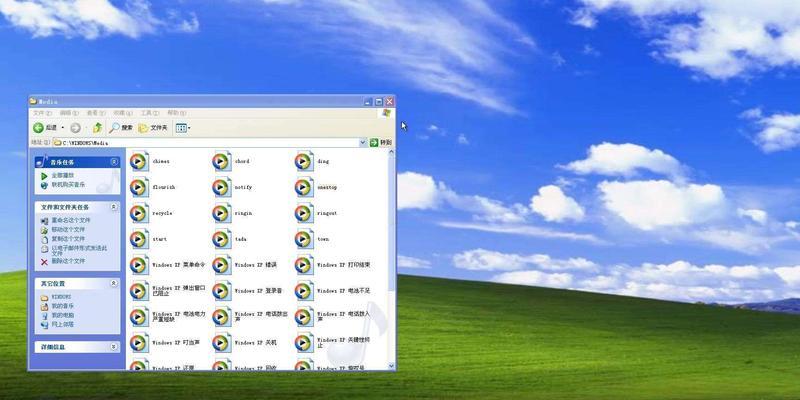Viewport: 800px width, 400px height.
Task: Select Windows XP 错误 file icon
Action: [x=221, y=265]
